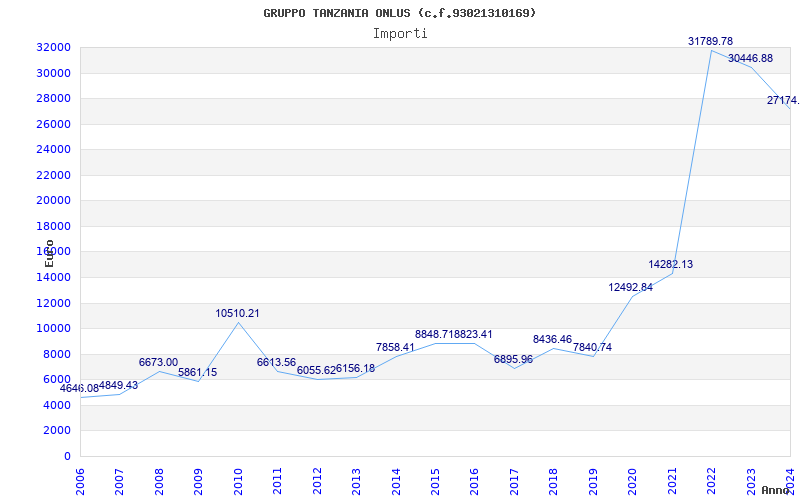Click the 2012 x-axis label
The image size is (800, 500).
coord(317,481)
